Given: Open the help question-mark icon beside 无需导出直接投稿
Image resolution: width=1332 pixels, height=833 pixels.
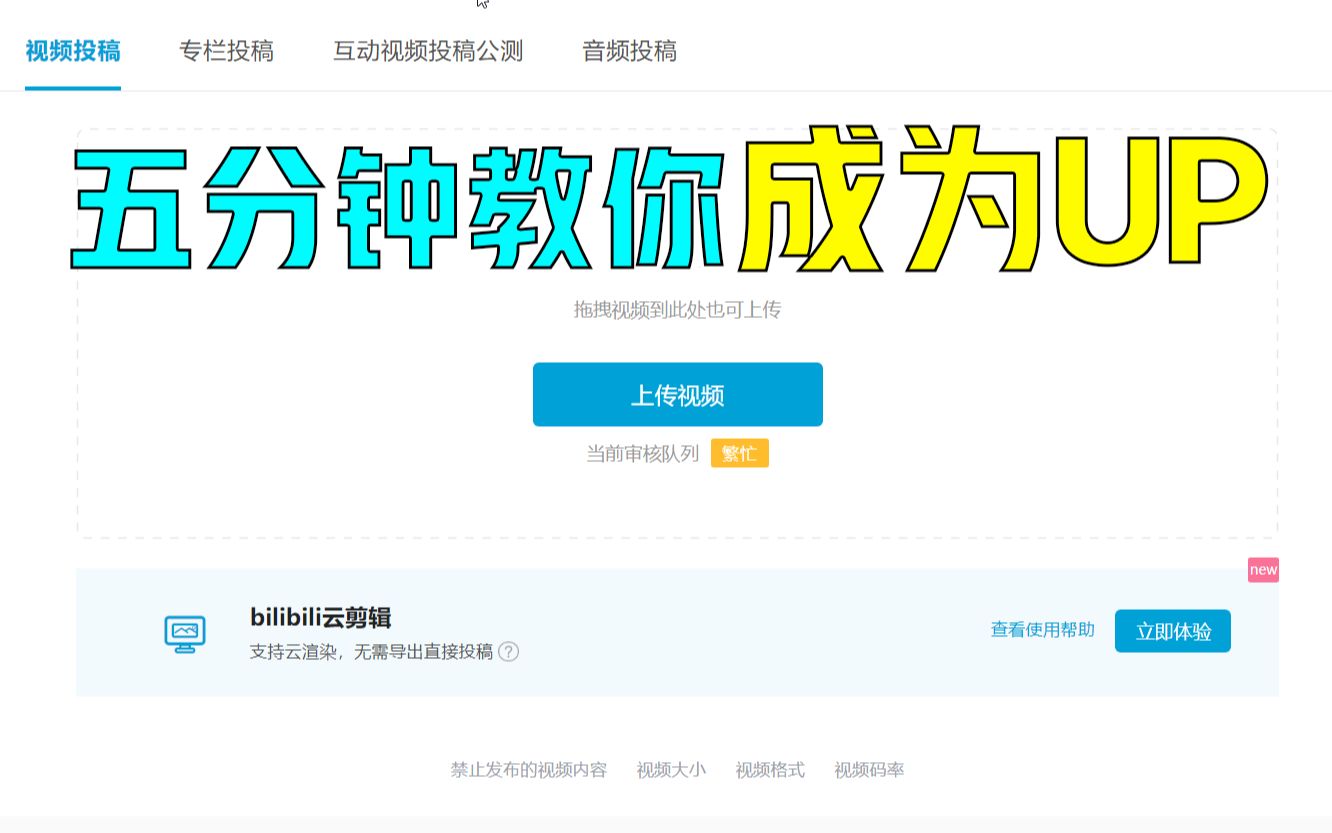Looking at the screenshot, I should [x=508, y=652].
